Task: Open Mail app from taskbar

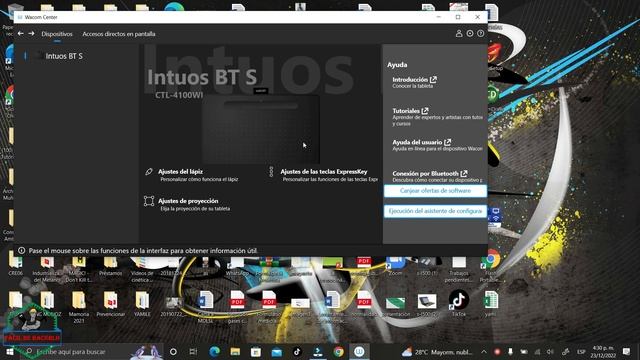Action: coord(277,352)
